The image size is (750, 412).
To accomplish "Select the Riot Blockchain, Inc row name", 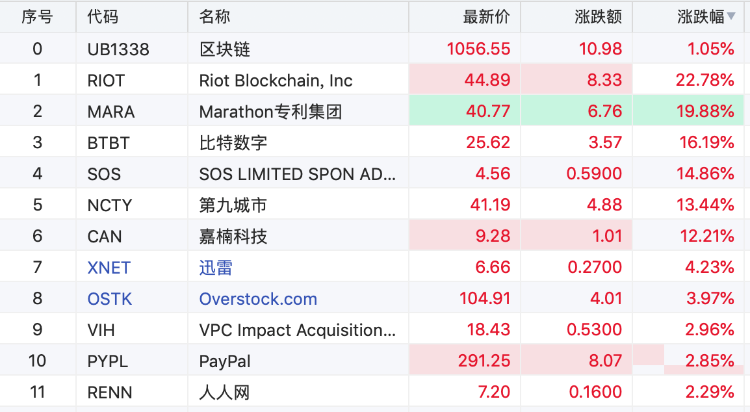I will point(276,80).
